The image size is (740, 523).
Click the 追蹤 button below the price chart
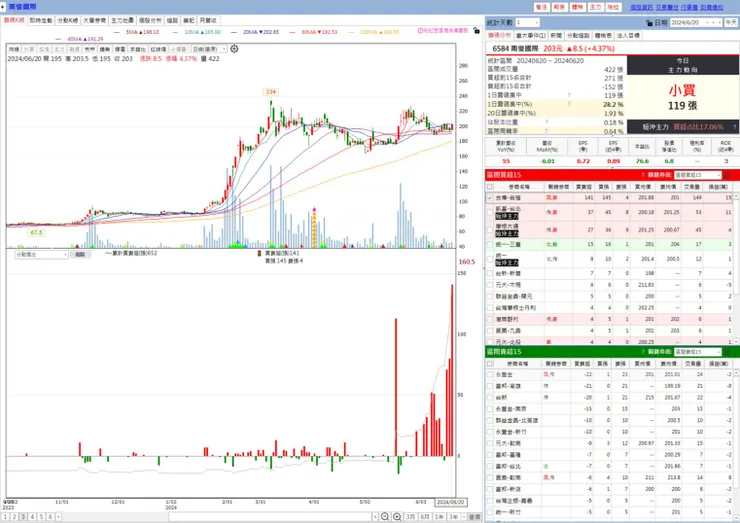click(80, 254)
